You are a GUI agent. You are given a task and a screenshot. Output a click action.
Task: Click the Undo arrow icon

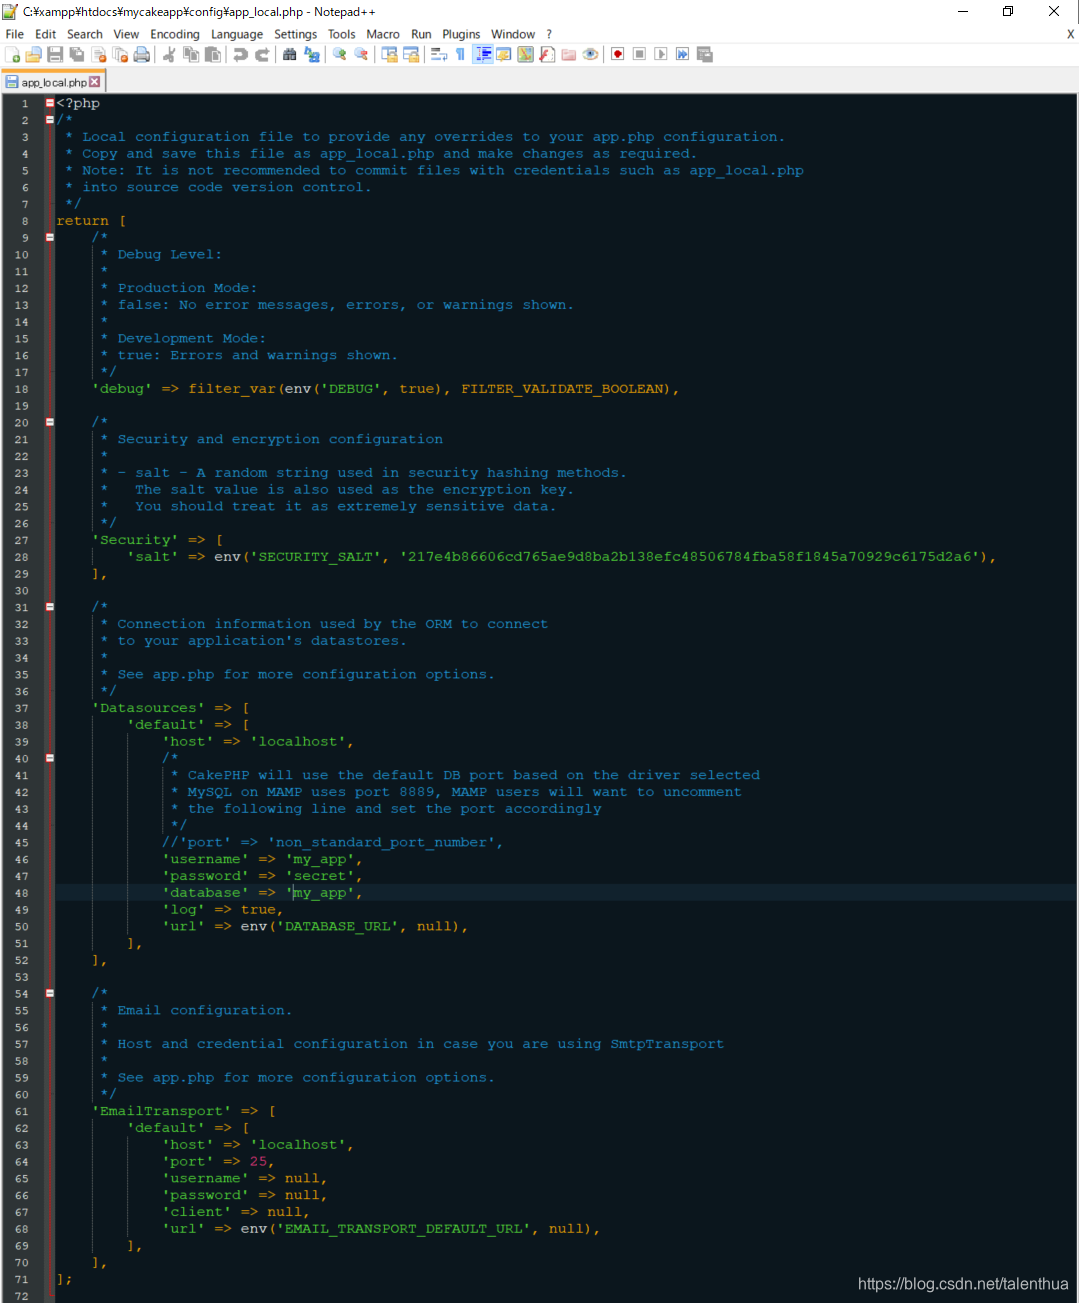click(x=240, y=54)
